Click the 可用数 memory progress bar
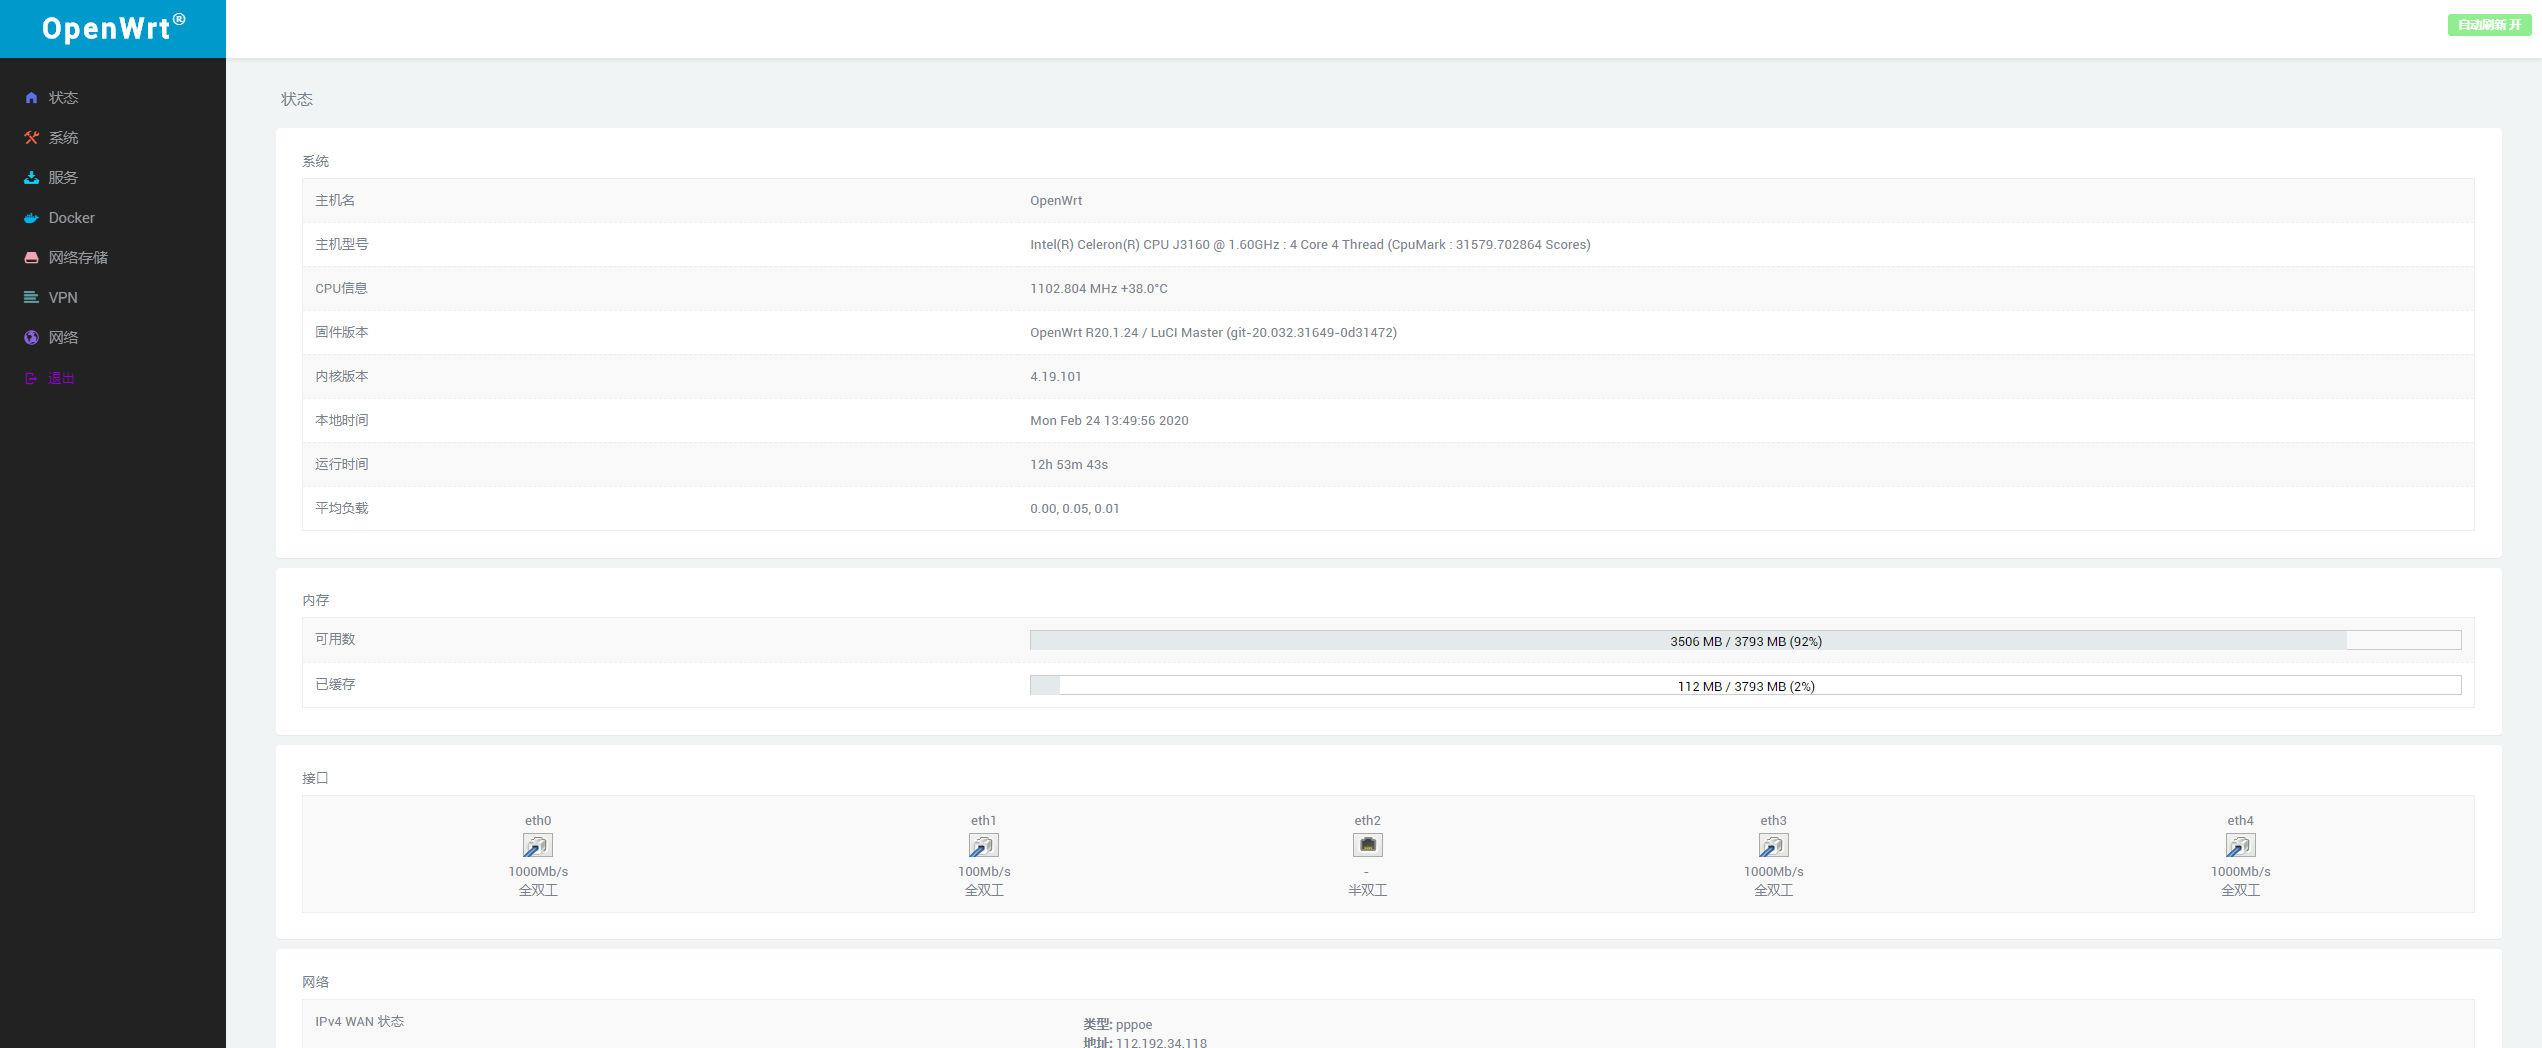Screen dimensions: 2542x1048 pos(1745,641)
